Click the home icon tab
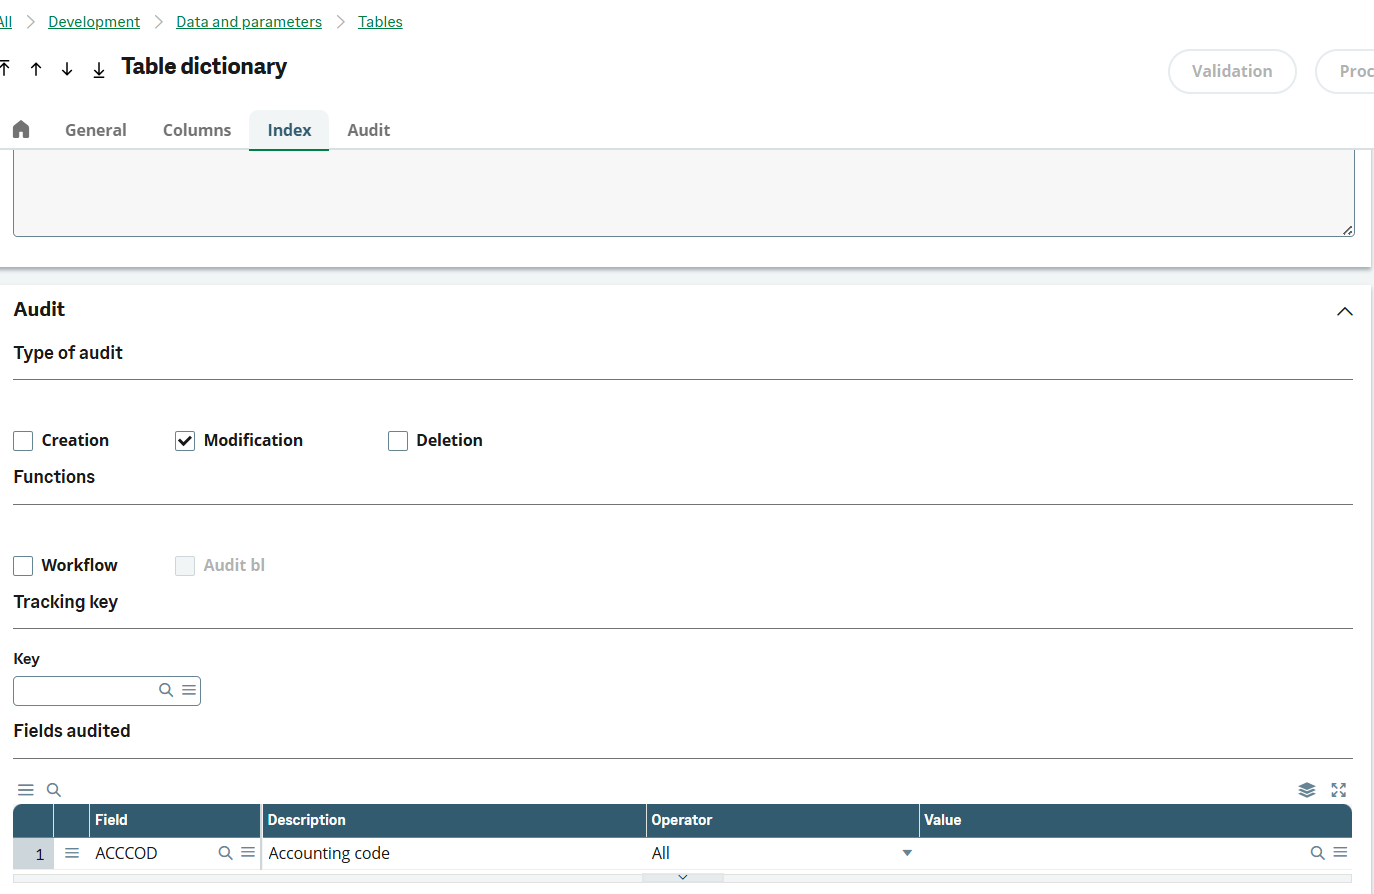Screen dimensions: 1374x894 coord(21,130)
